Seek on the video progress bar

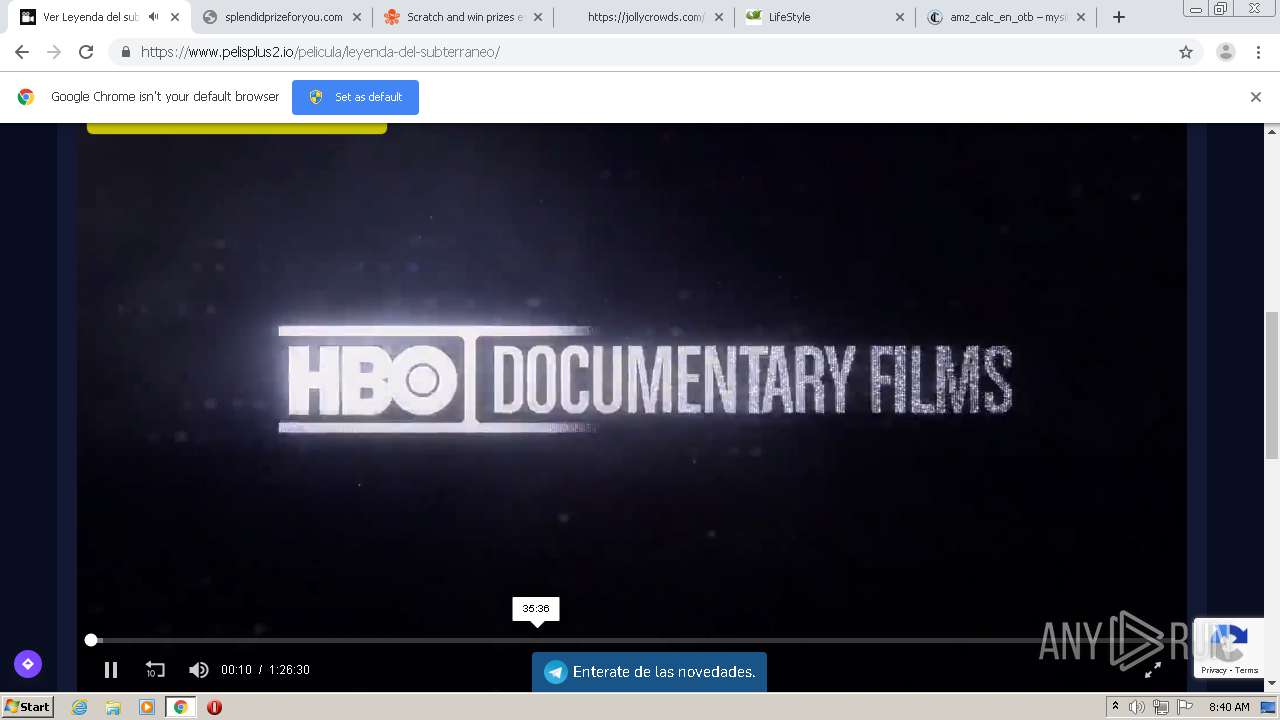click(630, 639)
